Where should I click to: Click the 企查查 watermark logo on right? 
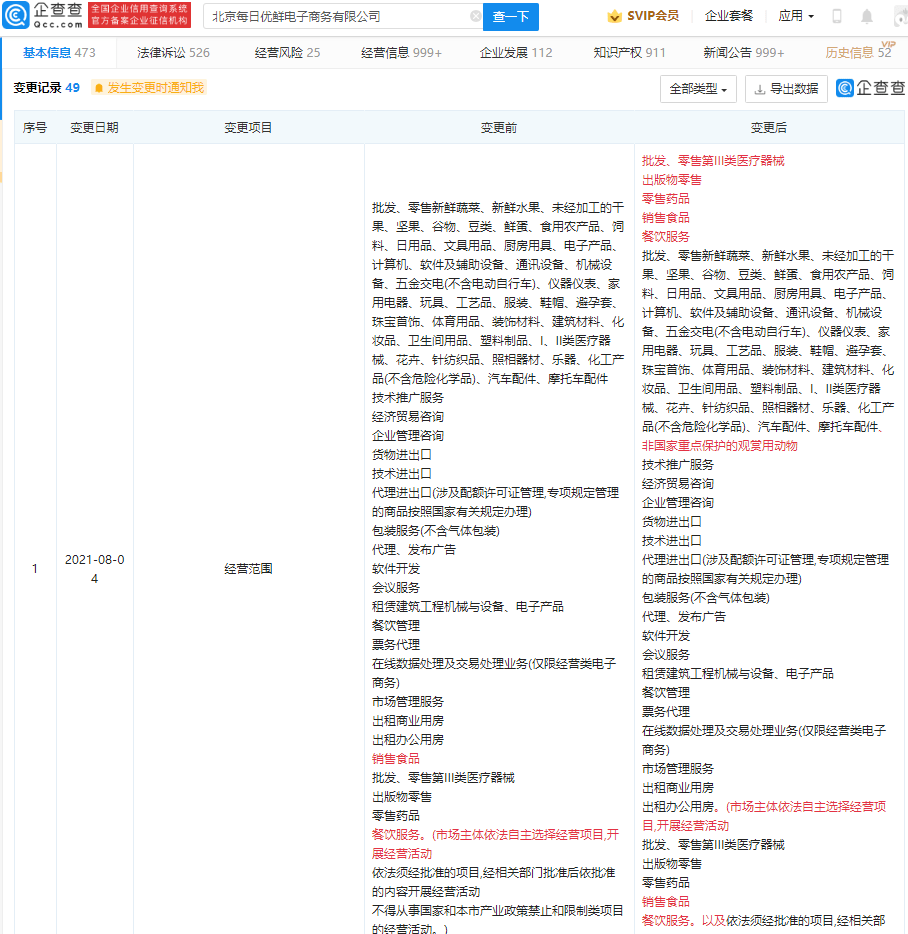point(870,89)
